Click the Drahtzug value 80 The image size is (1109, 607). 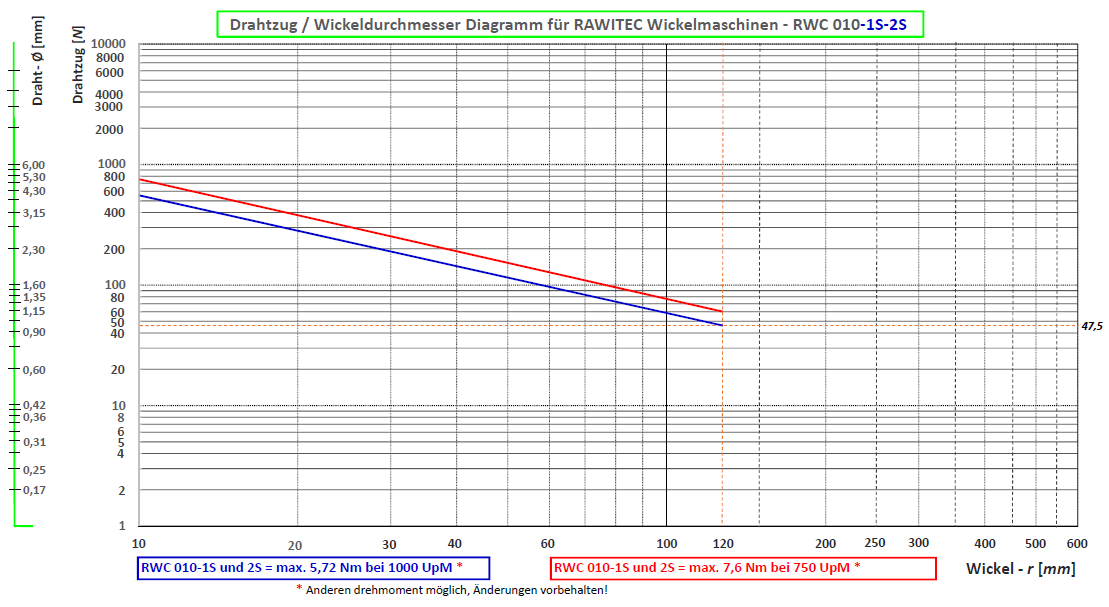coord(117,298)
